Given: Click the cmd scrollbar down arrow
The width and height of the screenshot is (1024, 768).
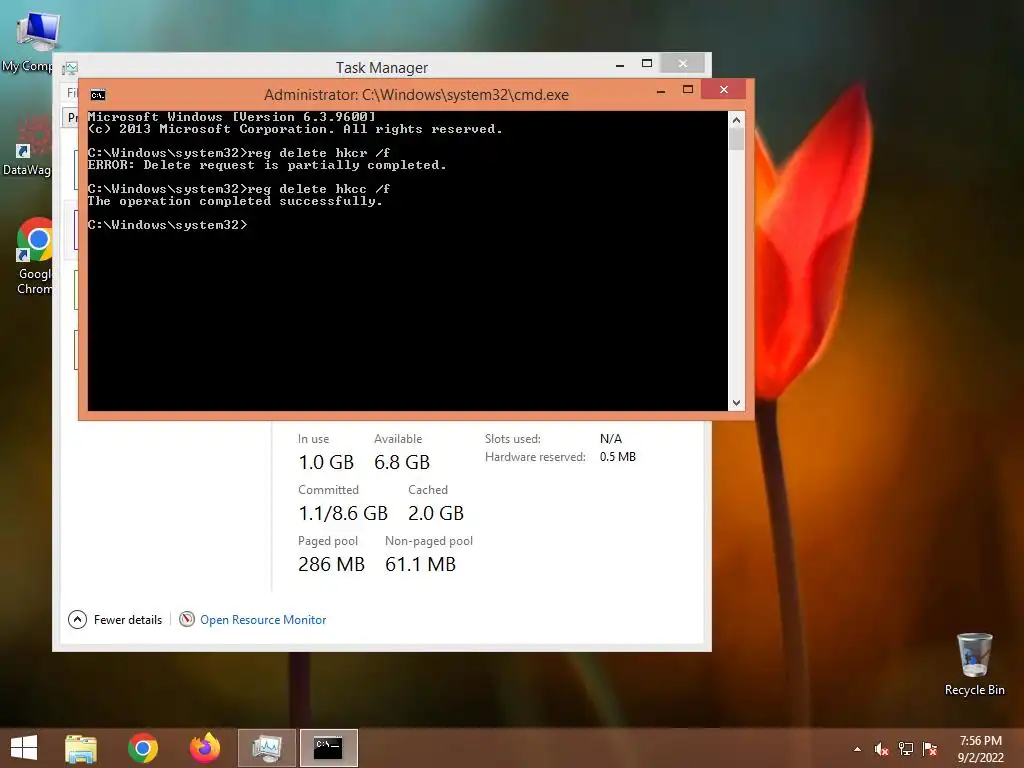Looking at the screenshot, I should point(736,403).
